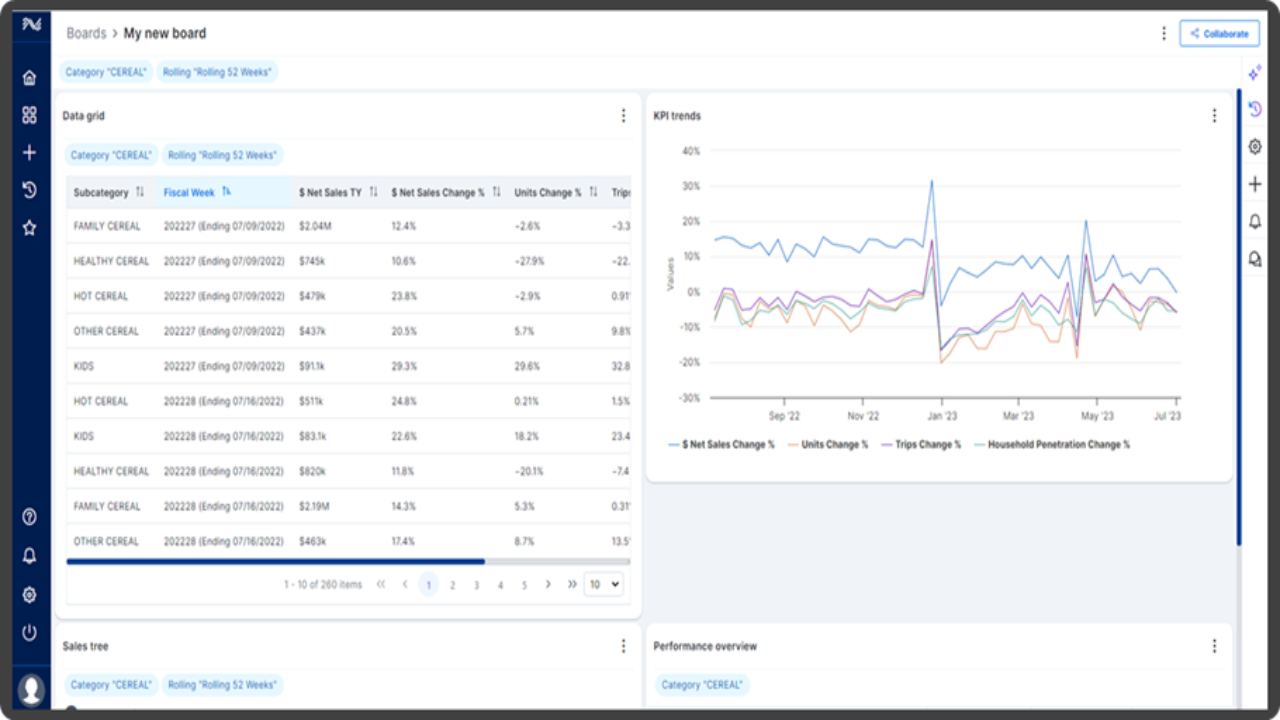This screenshot has height=720, width=1280.
Task: Open KPI trends widget options menu
Action: 1215,116
